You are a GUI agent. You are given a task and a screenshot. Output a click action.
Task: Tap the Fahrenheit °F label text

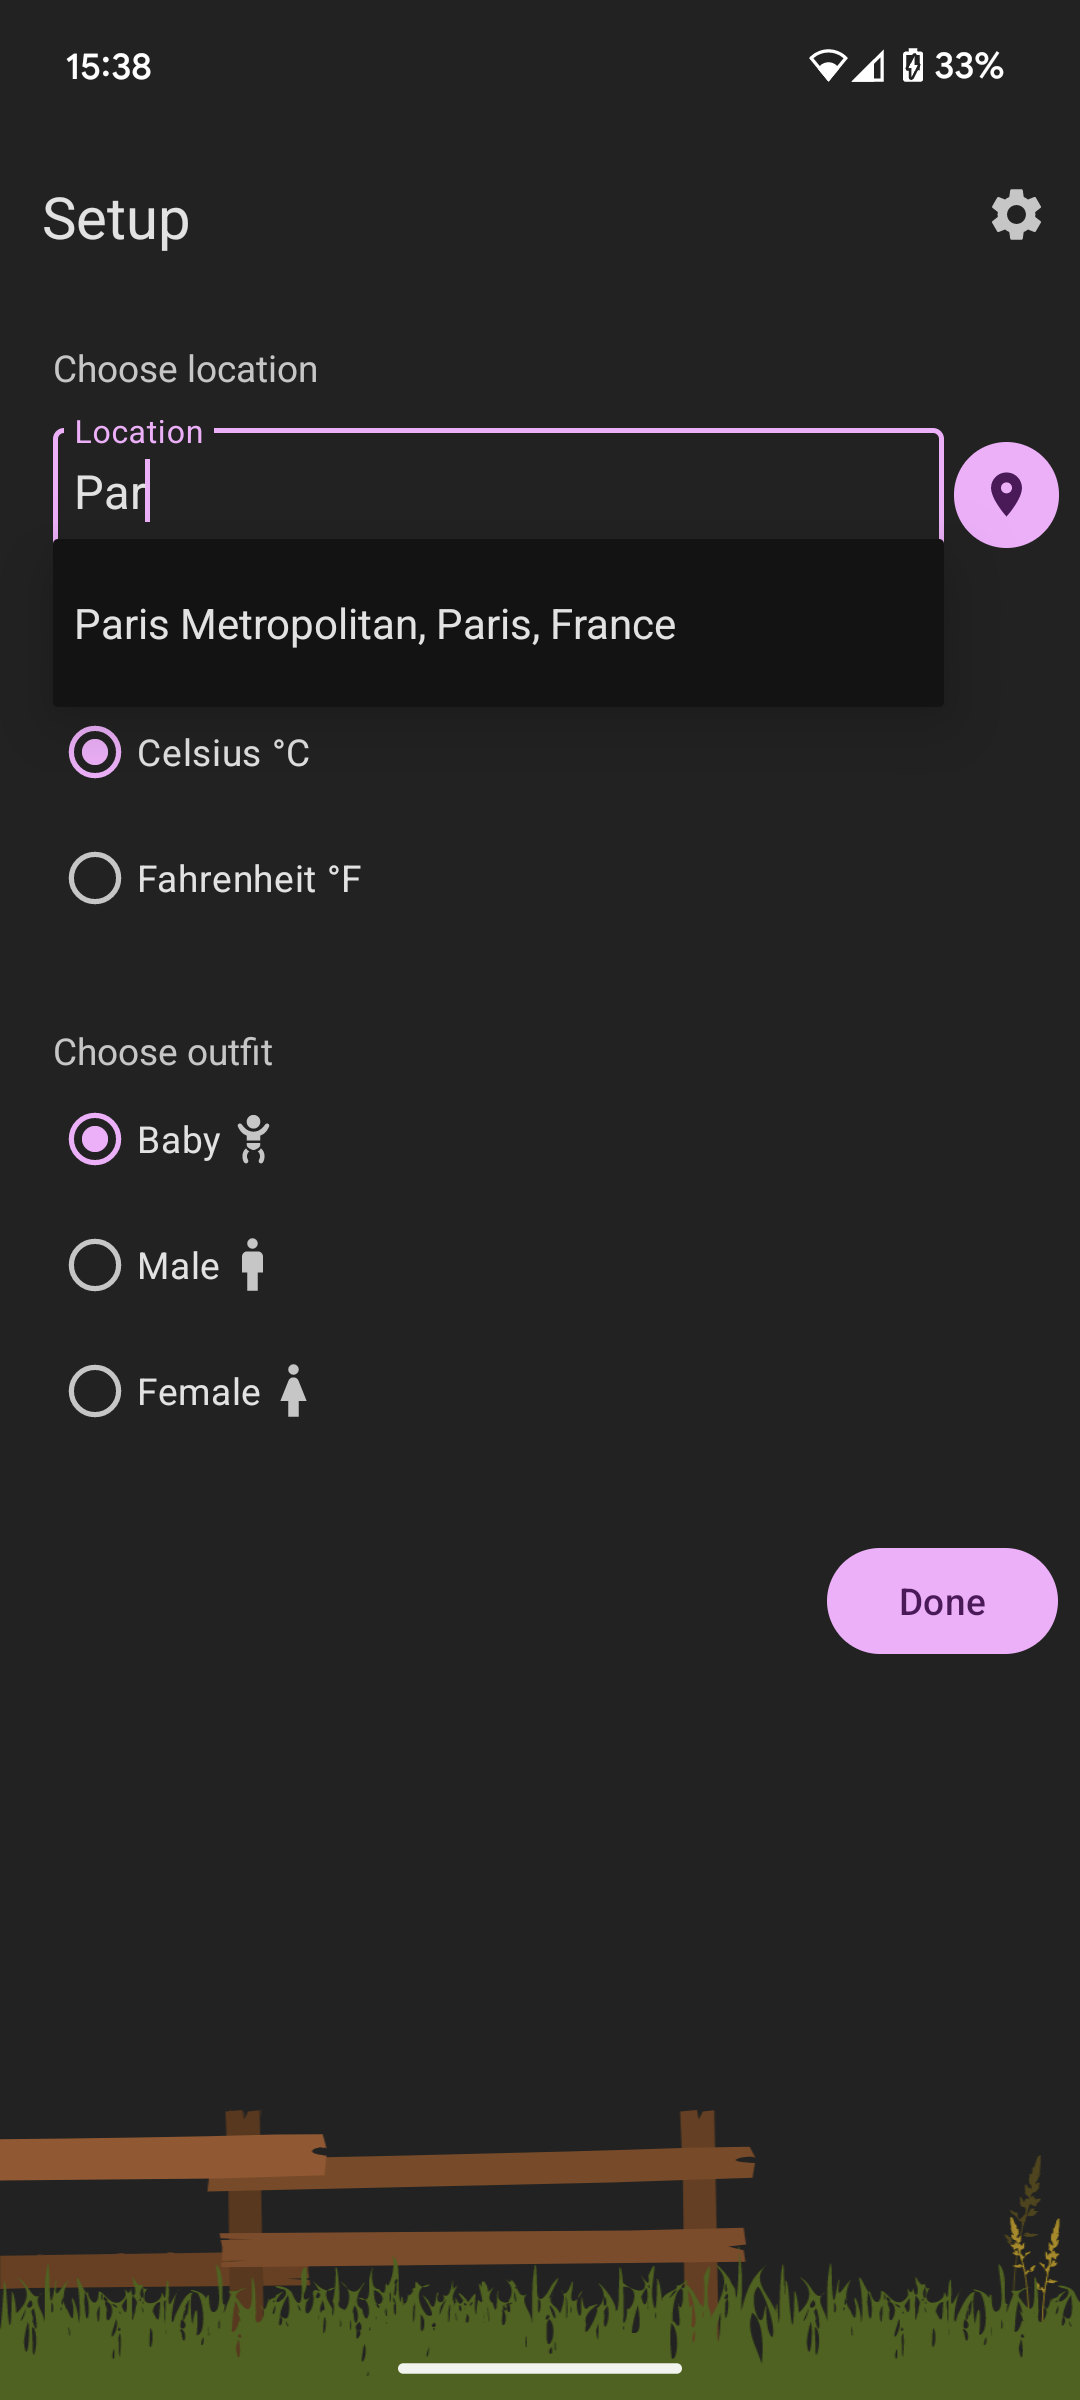[x=249, y=880]
